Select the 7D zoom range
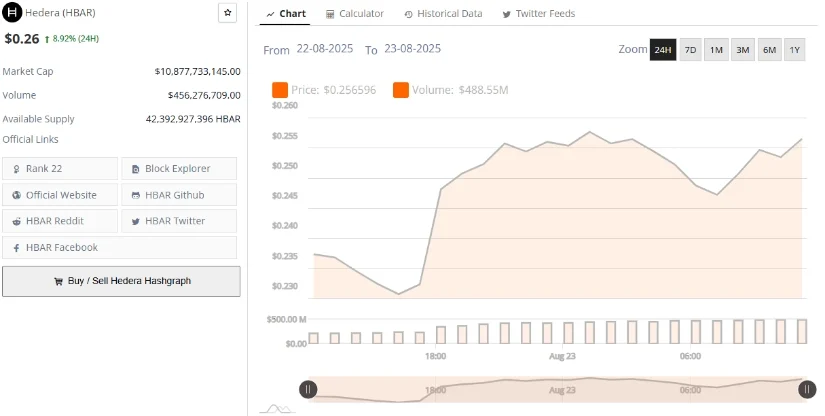The width and height of the screenshot is (825, 416). click(x=690, y=50)
